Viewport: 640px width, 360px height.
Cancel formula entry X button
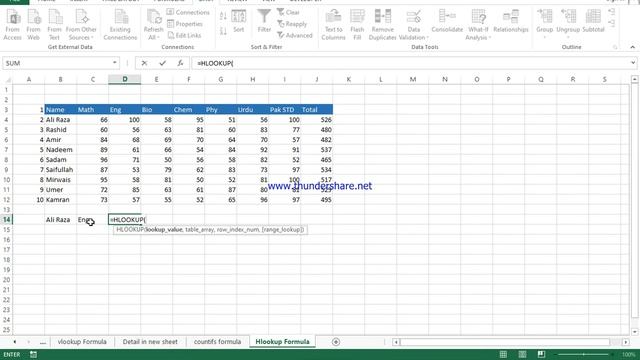[144, 63]
